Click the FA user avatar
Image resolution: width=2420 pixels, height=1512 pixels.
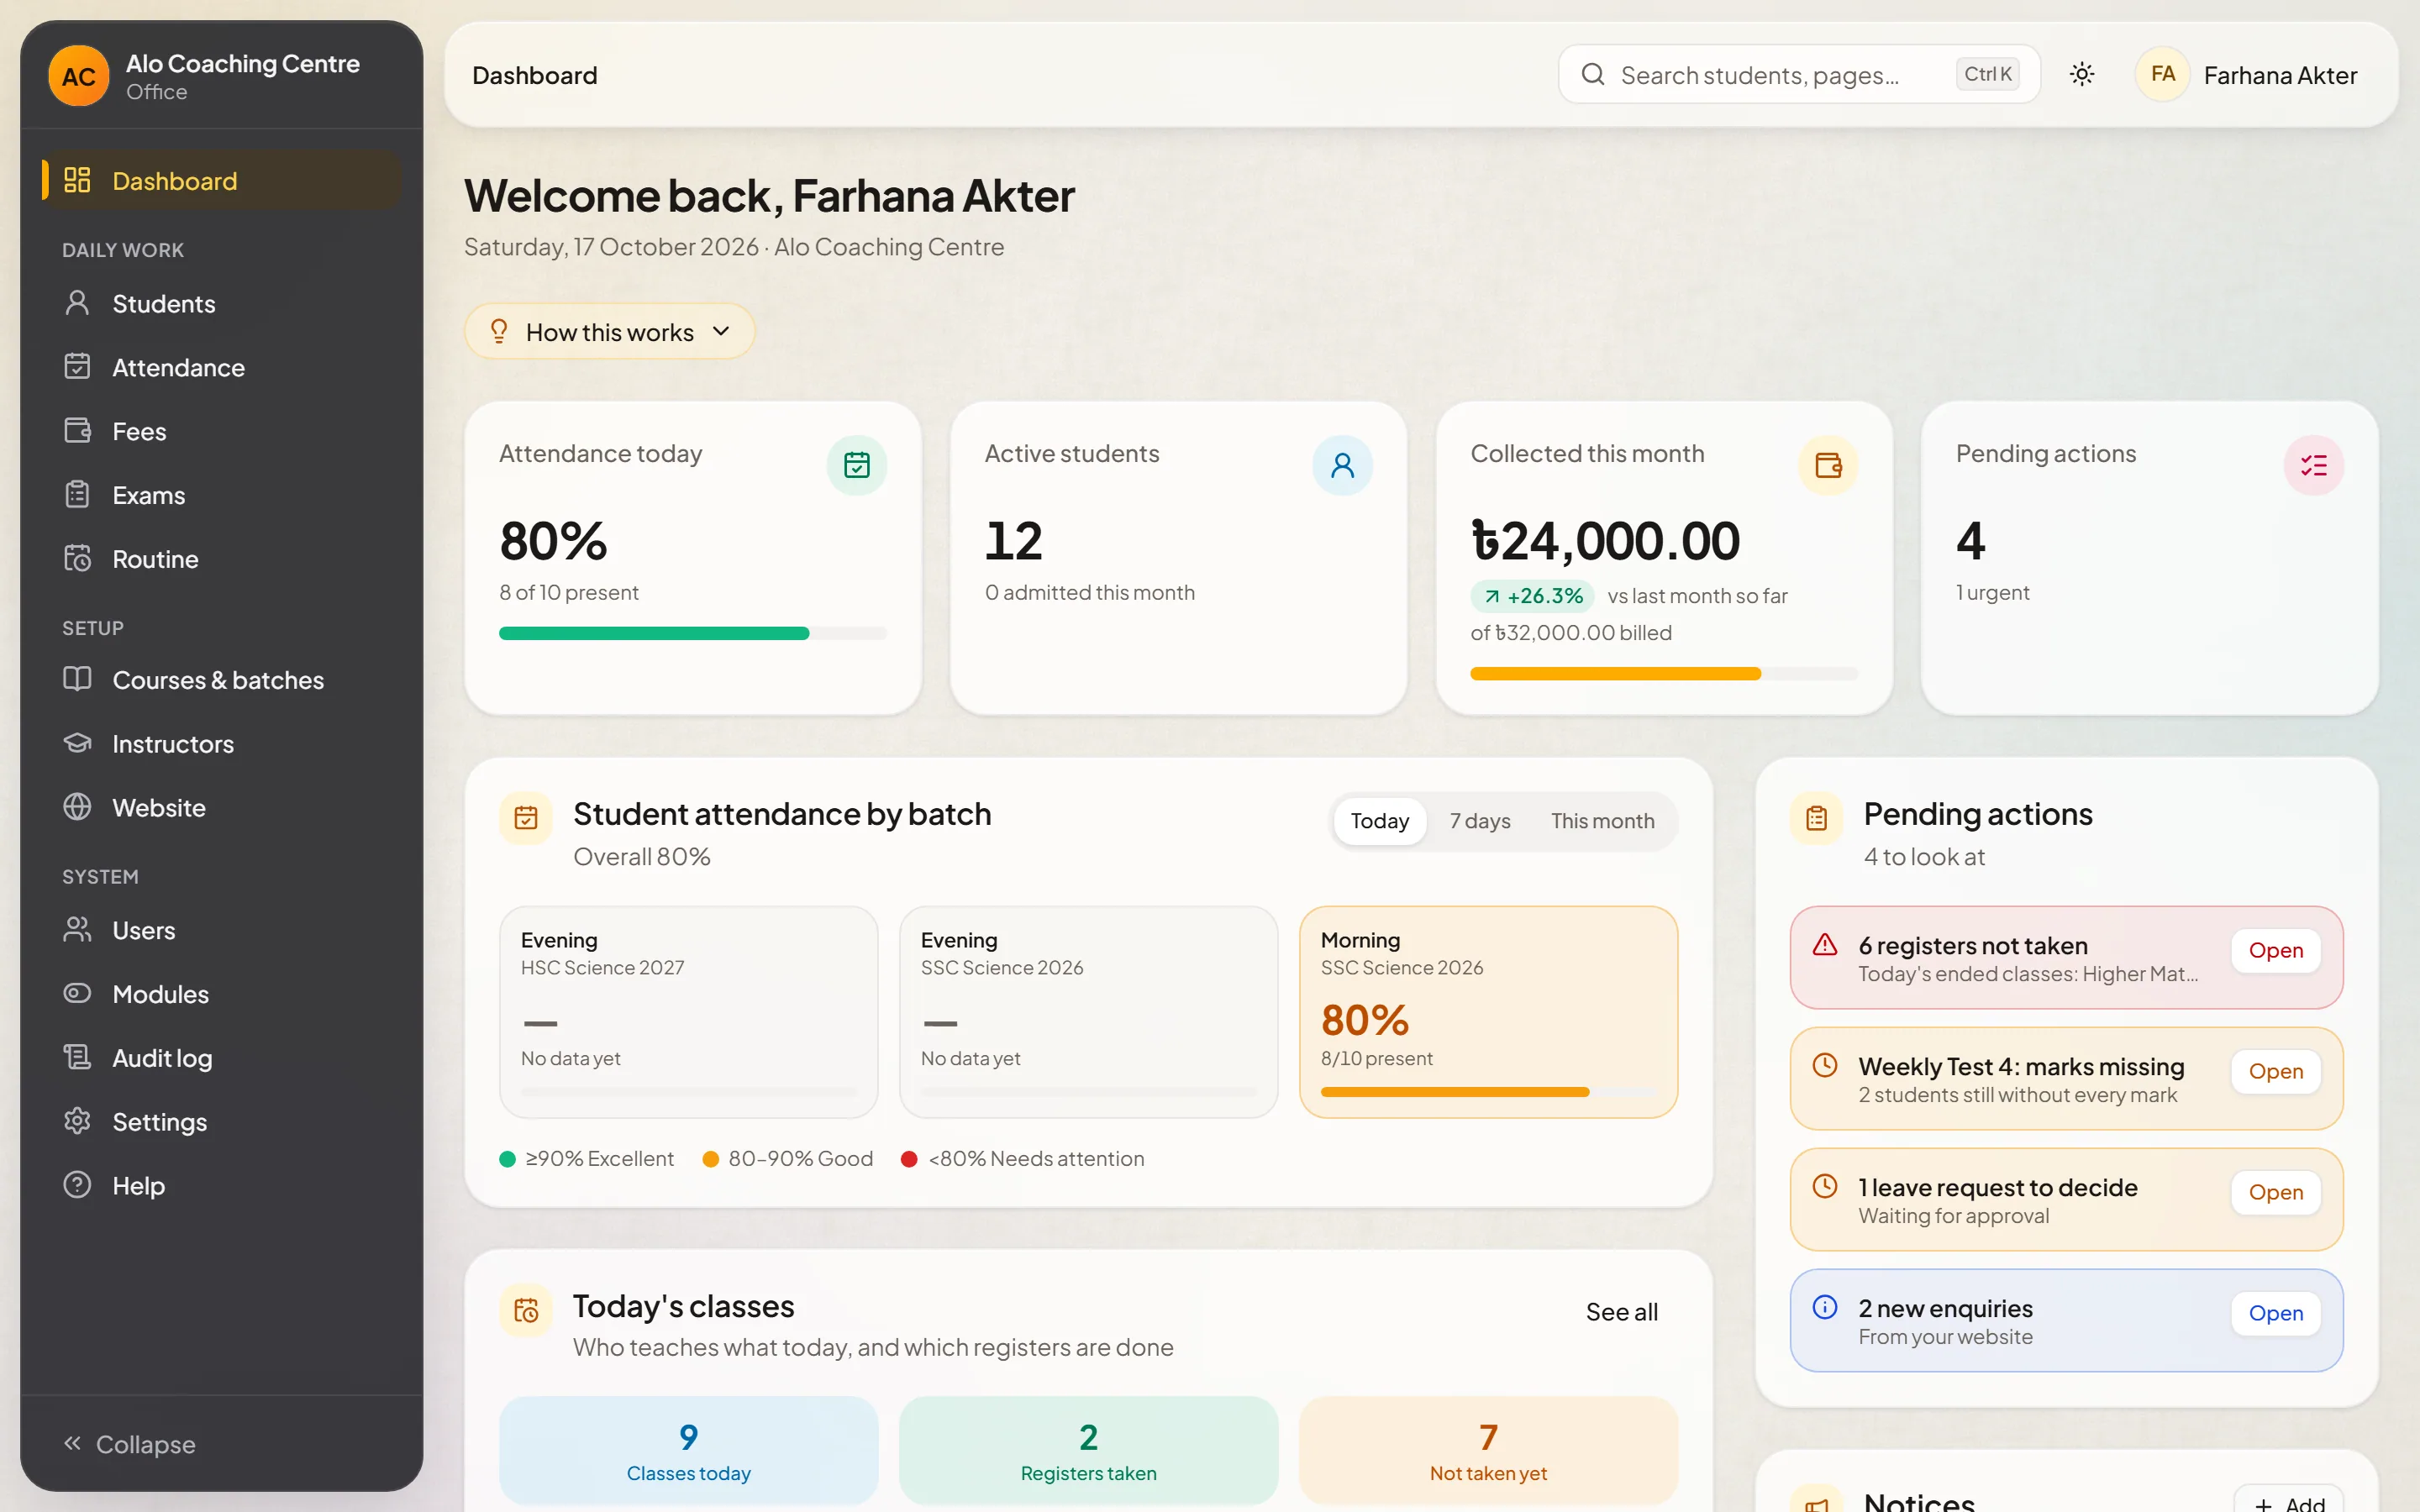(x=2162, y=75)
